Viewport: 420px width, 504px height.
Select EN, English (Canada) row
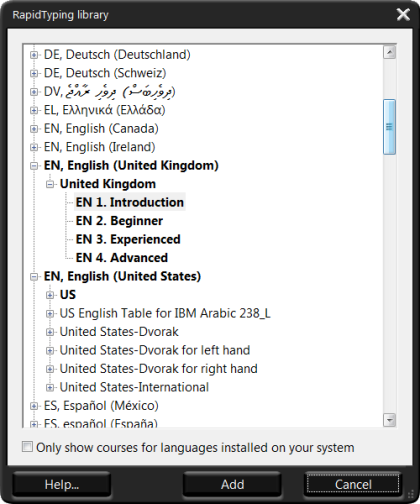pyautogui.click(x=101, y=129)
